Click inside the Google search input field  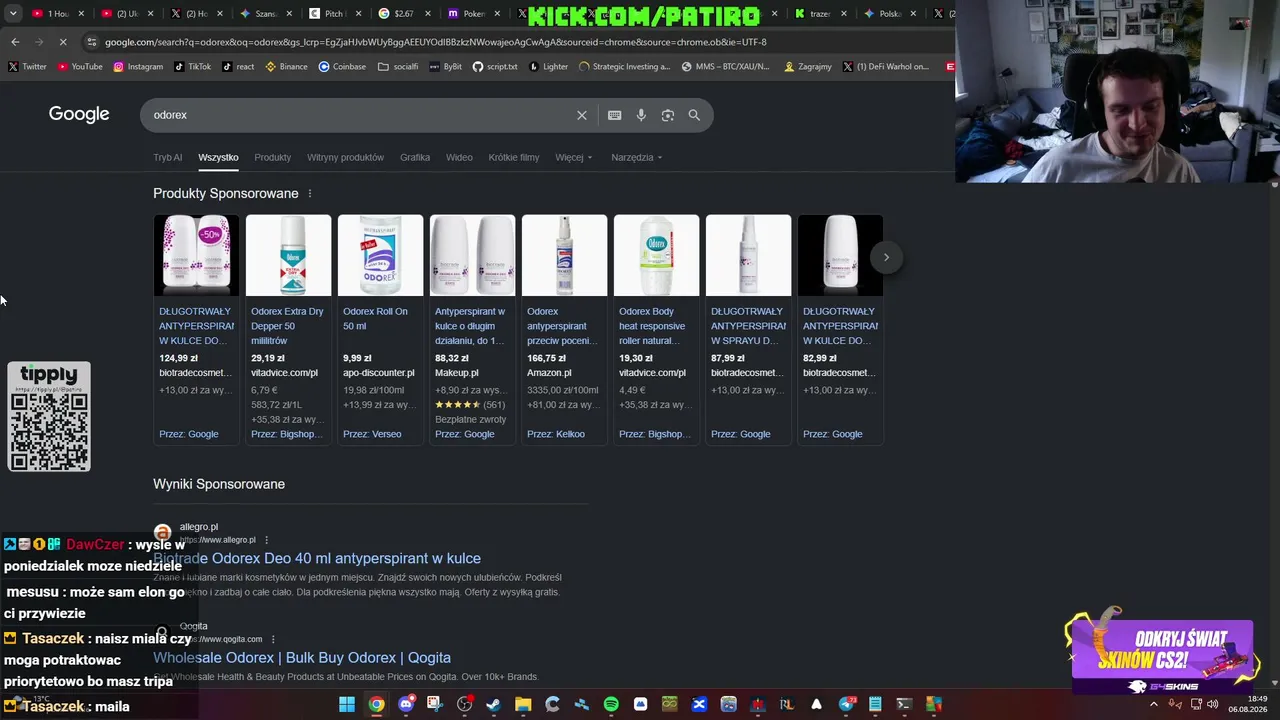(x=360, y=115)
